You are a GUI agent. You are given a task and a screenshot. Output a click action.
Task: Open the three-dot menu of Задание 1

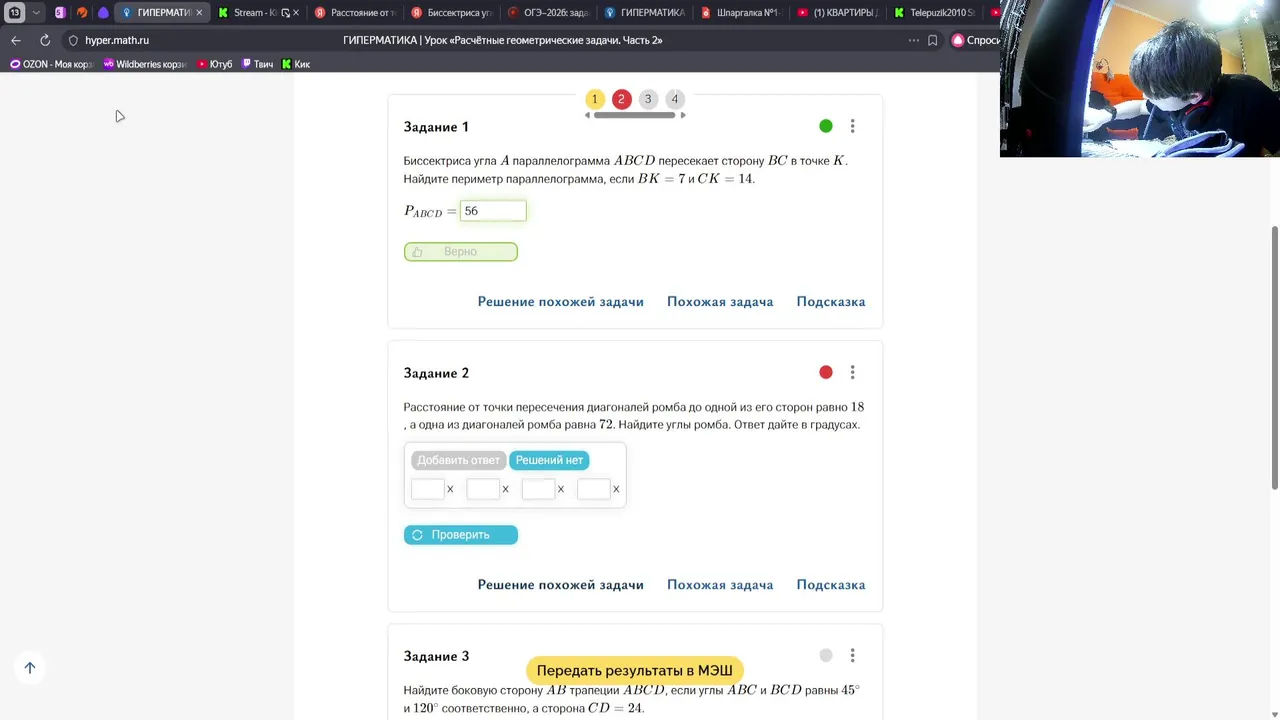coord(852,126)
